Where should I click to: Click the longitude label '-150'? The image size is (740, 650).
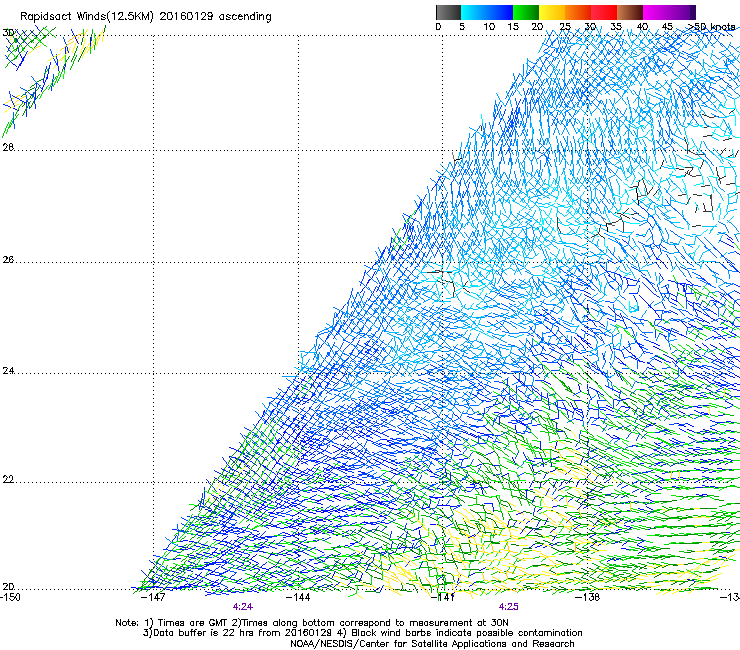coord(10,597)
